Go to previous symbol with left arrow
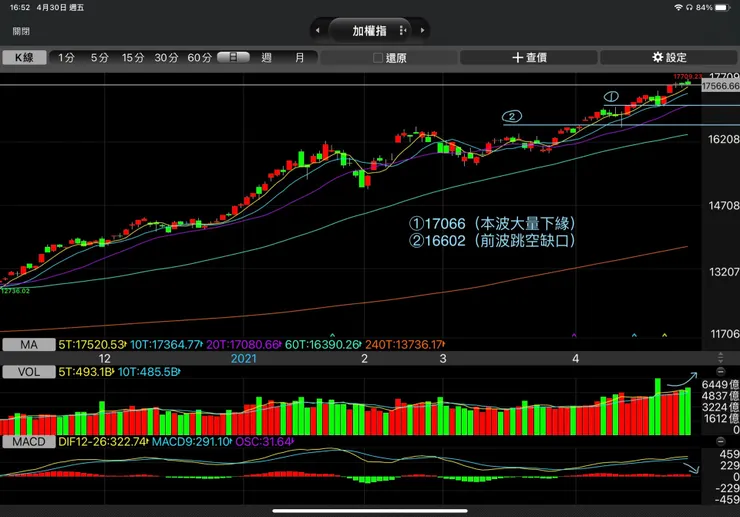This screenshot has width=740, height=517. (x=318, y=31)
